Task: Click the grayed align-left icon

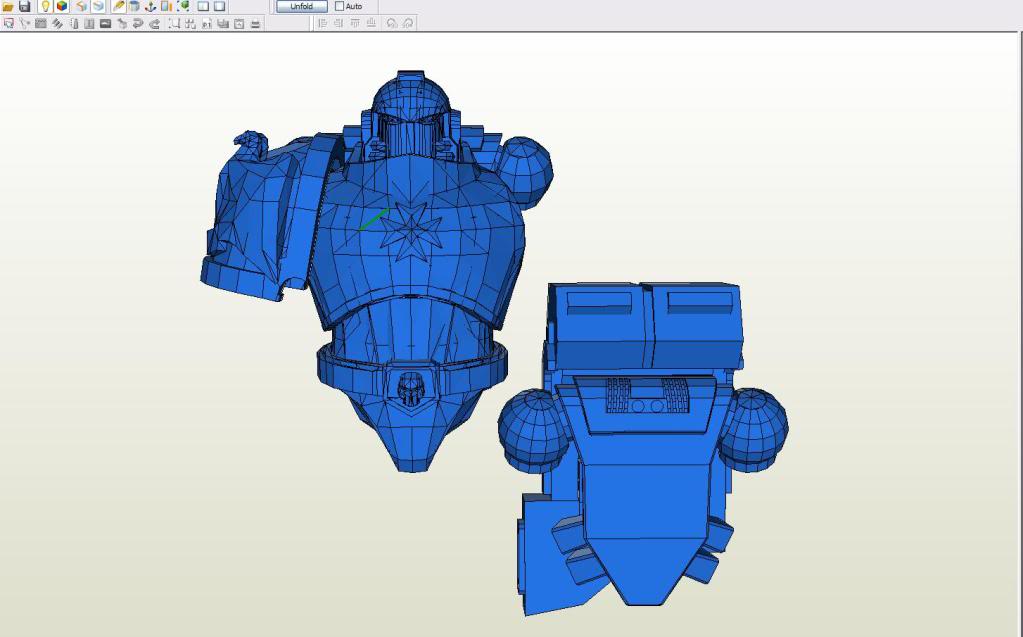Action: tap(322, 23)
